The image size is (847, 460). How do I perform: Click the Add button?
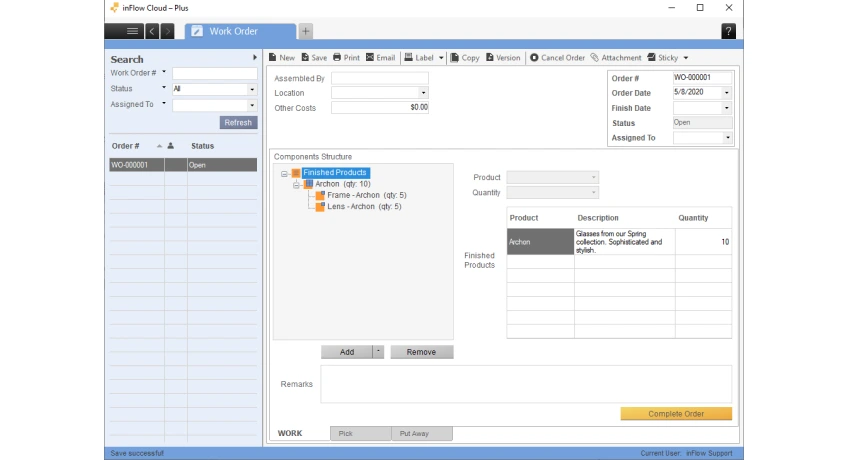click(347, 352)
